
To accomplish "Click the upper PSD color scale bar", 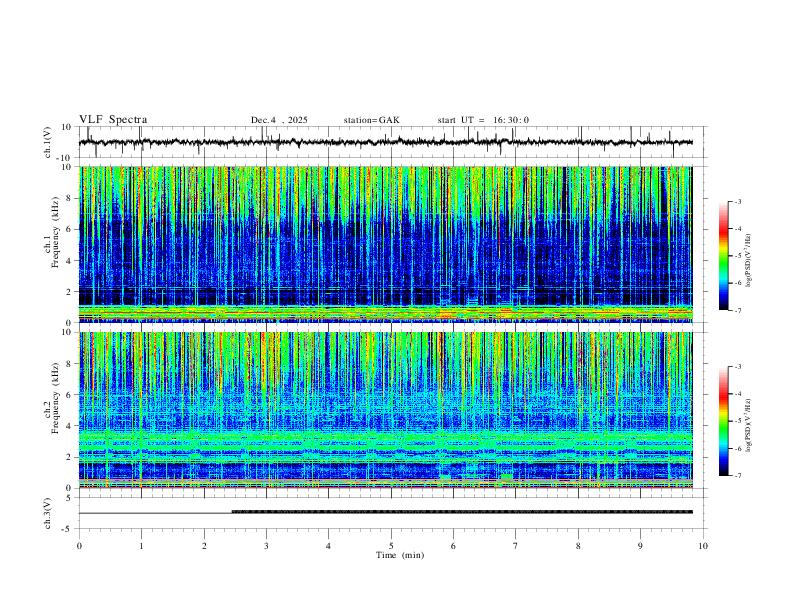I will pos(724,256).
